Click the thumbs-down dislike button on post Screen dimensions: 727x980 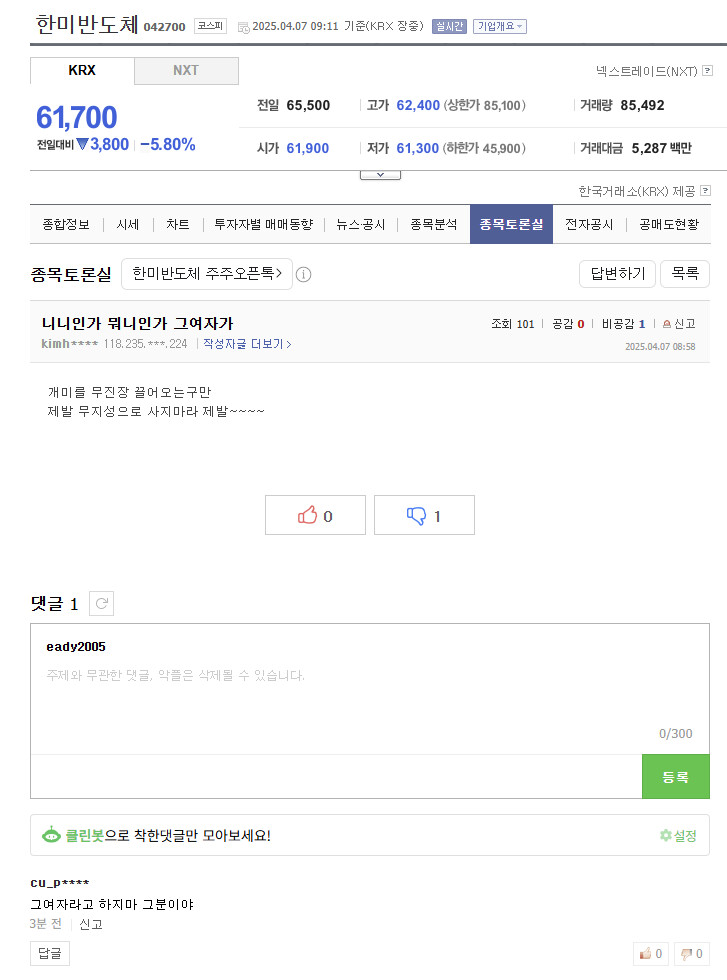[x=424, y=515]
